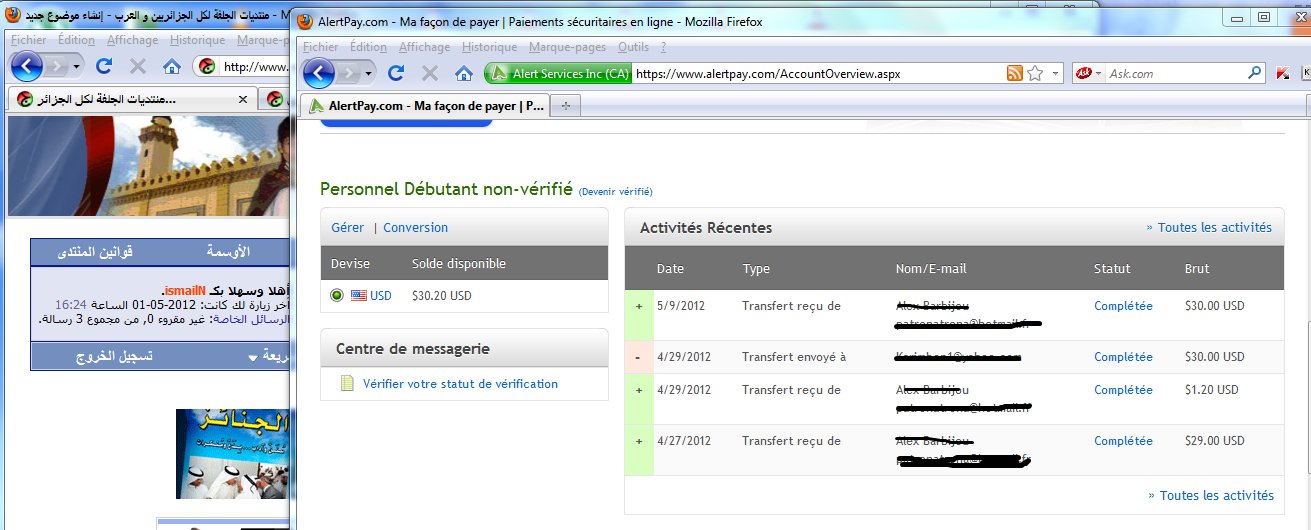The height and width of the screenshot is (530, 1311).
Task: Click the Transfert envoyé à type cell
Action: point(794,357)
